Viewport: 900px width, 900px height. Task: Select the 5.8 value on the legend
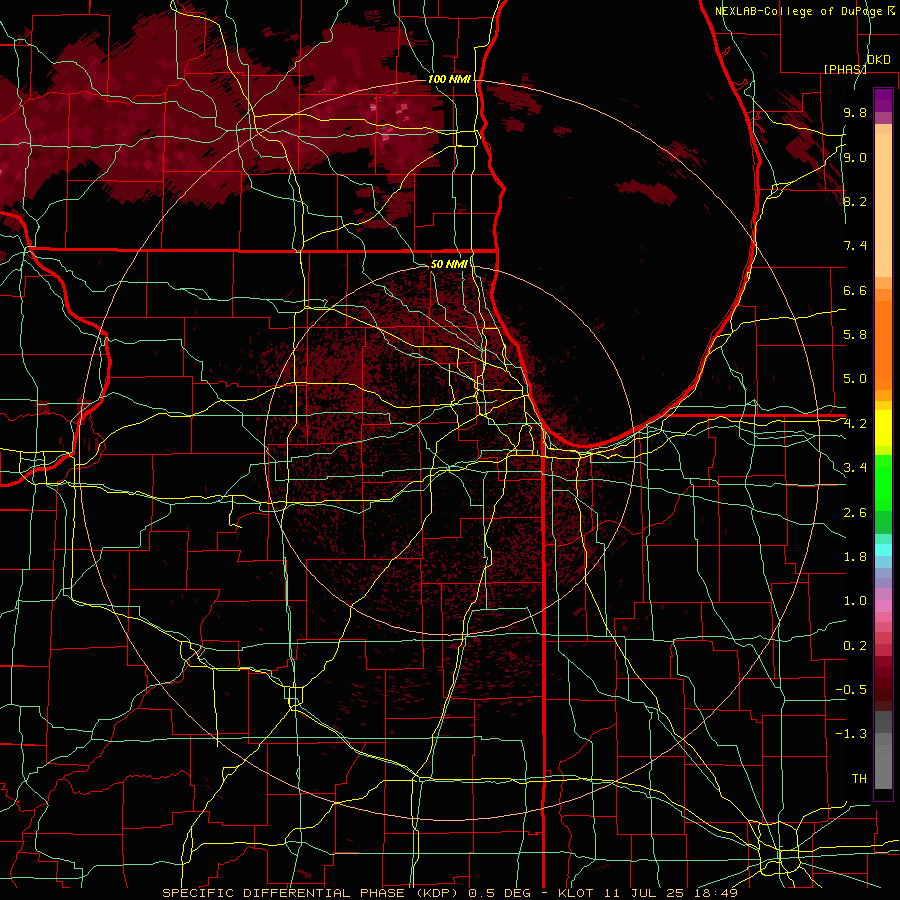855,335
